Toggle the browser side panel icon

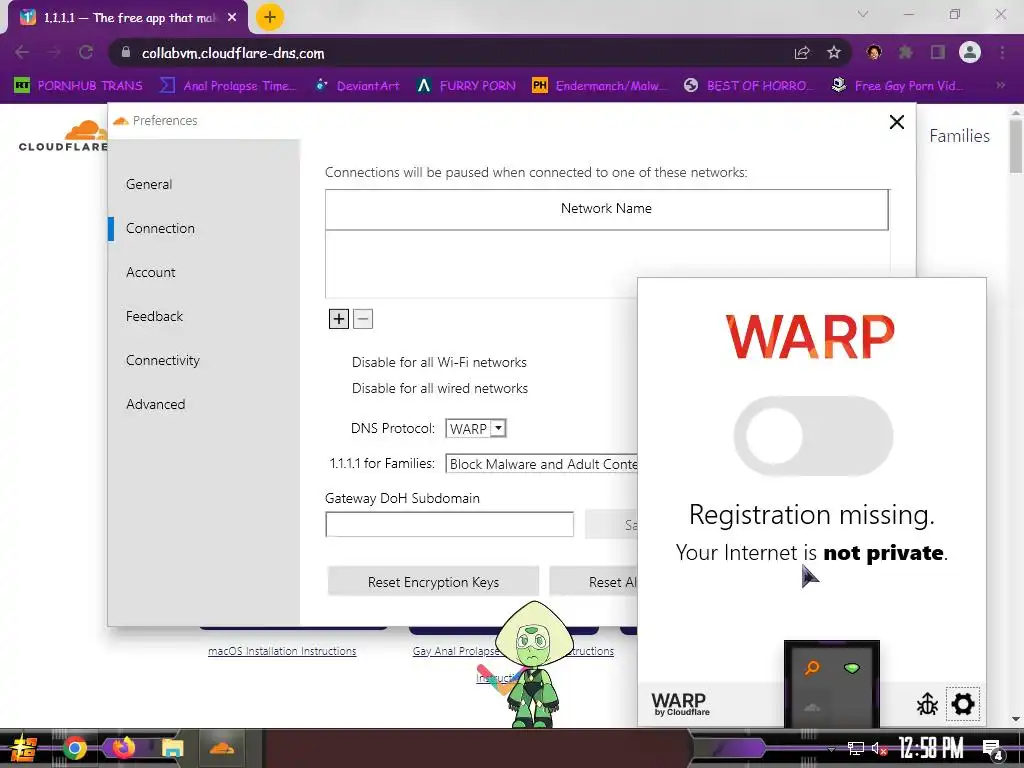point(938,52)
